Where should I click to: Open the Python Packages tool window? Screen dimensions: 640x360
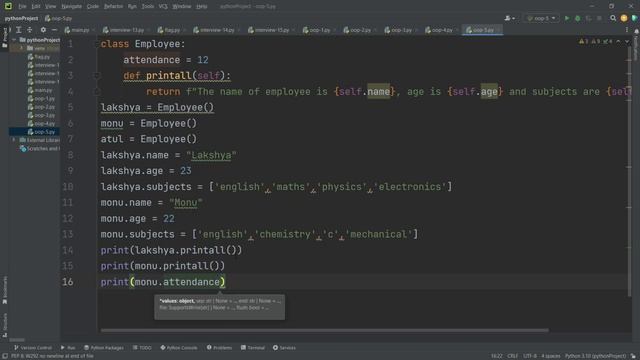coord(104,348)
